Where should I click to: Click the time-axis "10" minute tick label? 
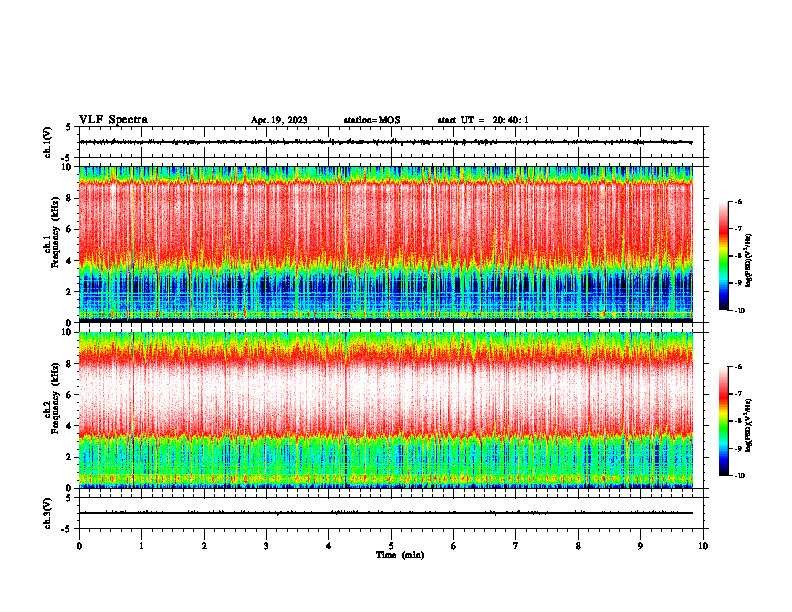coord(703,546)
